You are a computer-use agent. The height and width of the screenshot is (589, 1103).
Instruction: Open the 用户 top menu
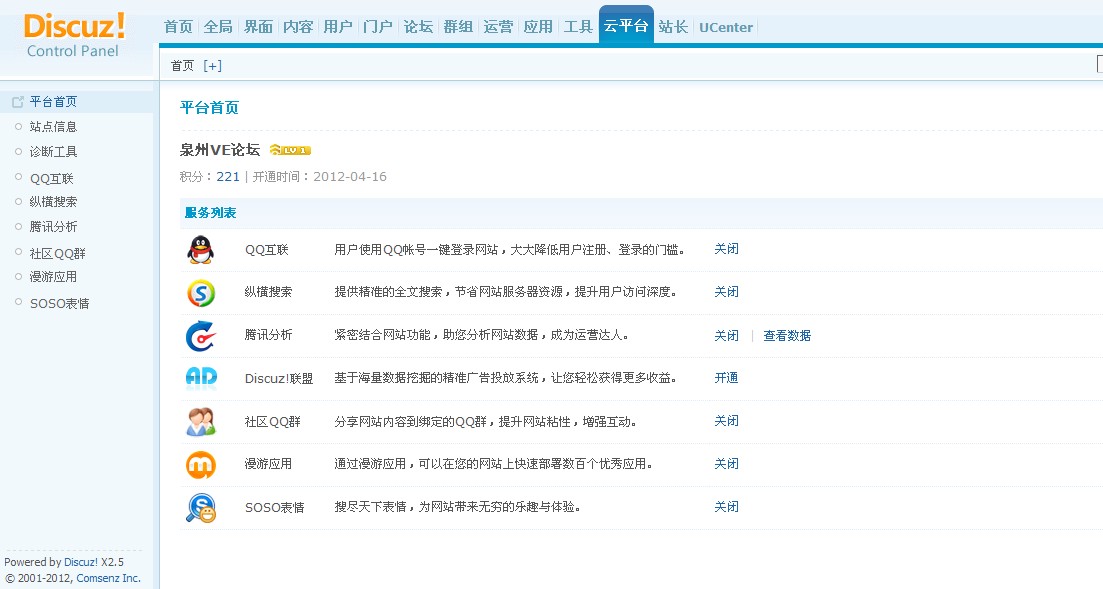click(338, 27)
